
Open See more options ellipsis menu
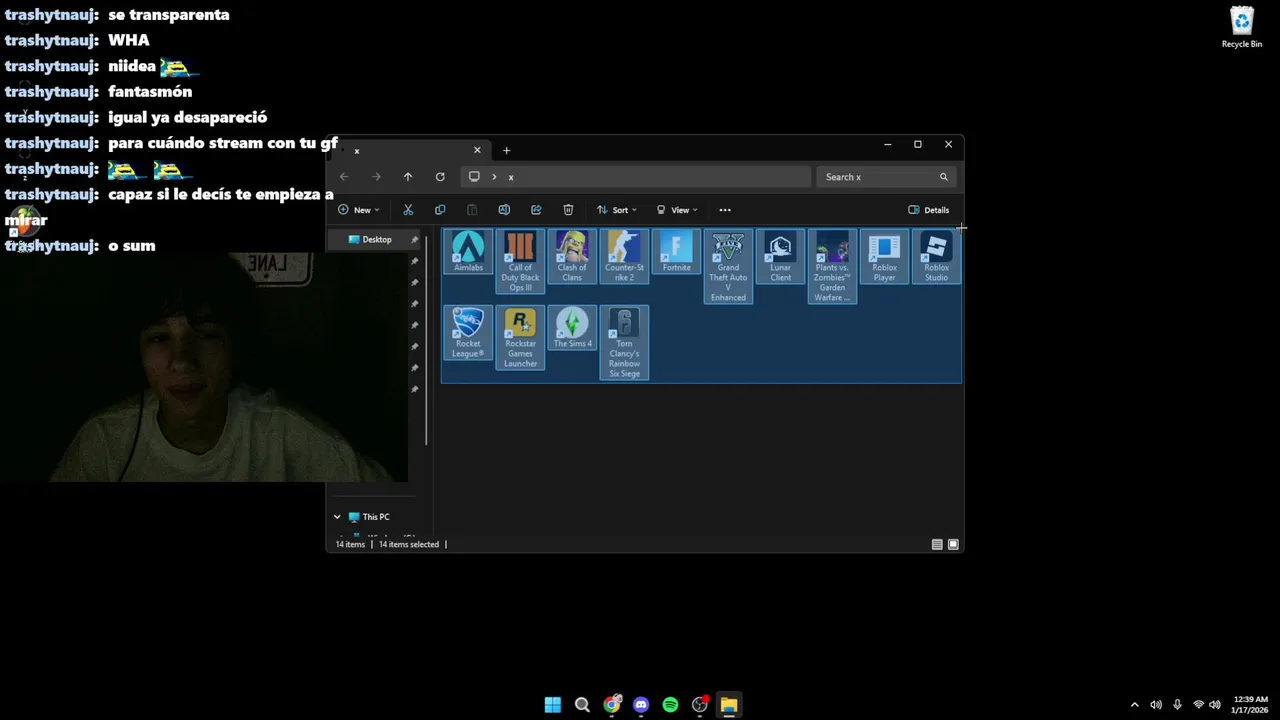click(x=725, y=210)
